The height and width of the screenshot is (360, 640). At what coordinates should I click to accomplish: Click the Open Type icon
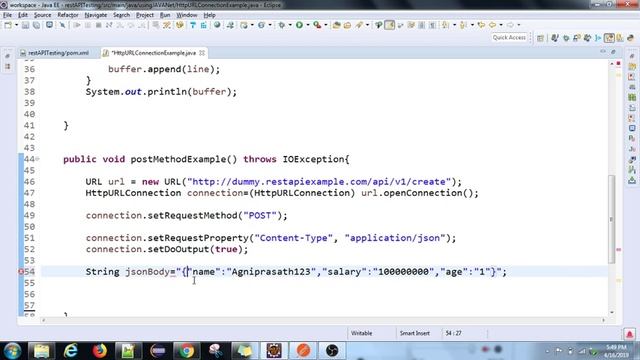point(336,25)
